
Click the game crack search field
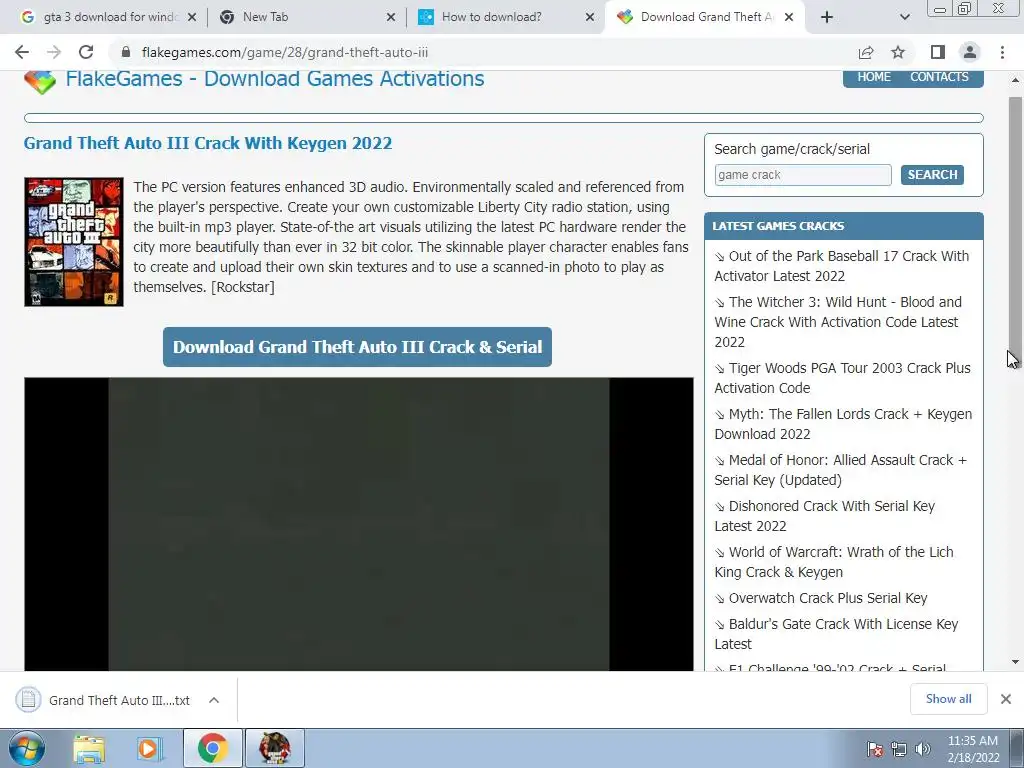click(x=803, y=175)
